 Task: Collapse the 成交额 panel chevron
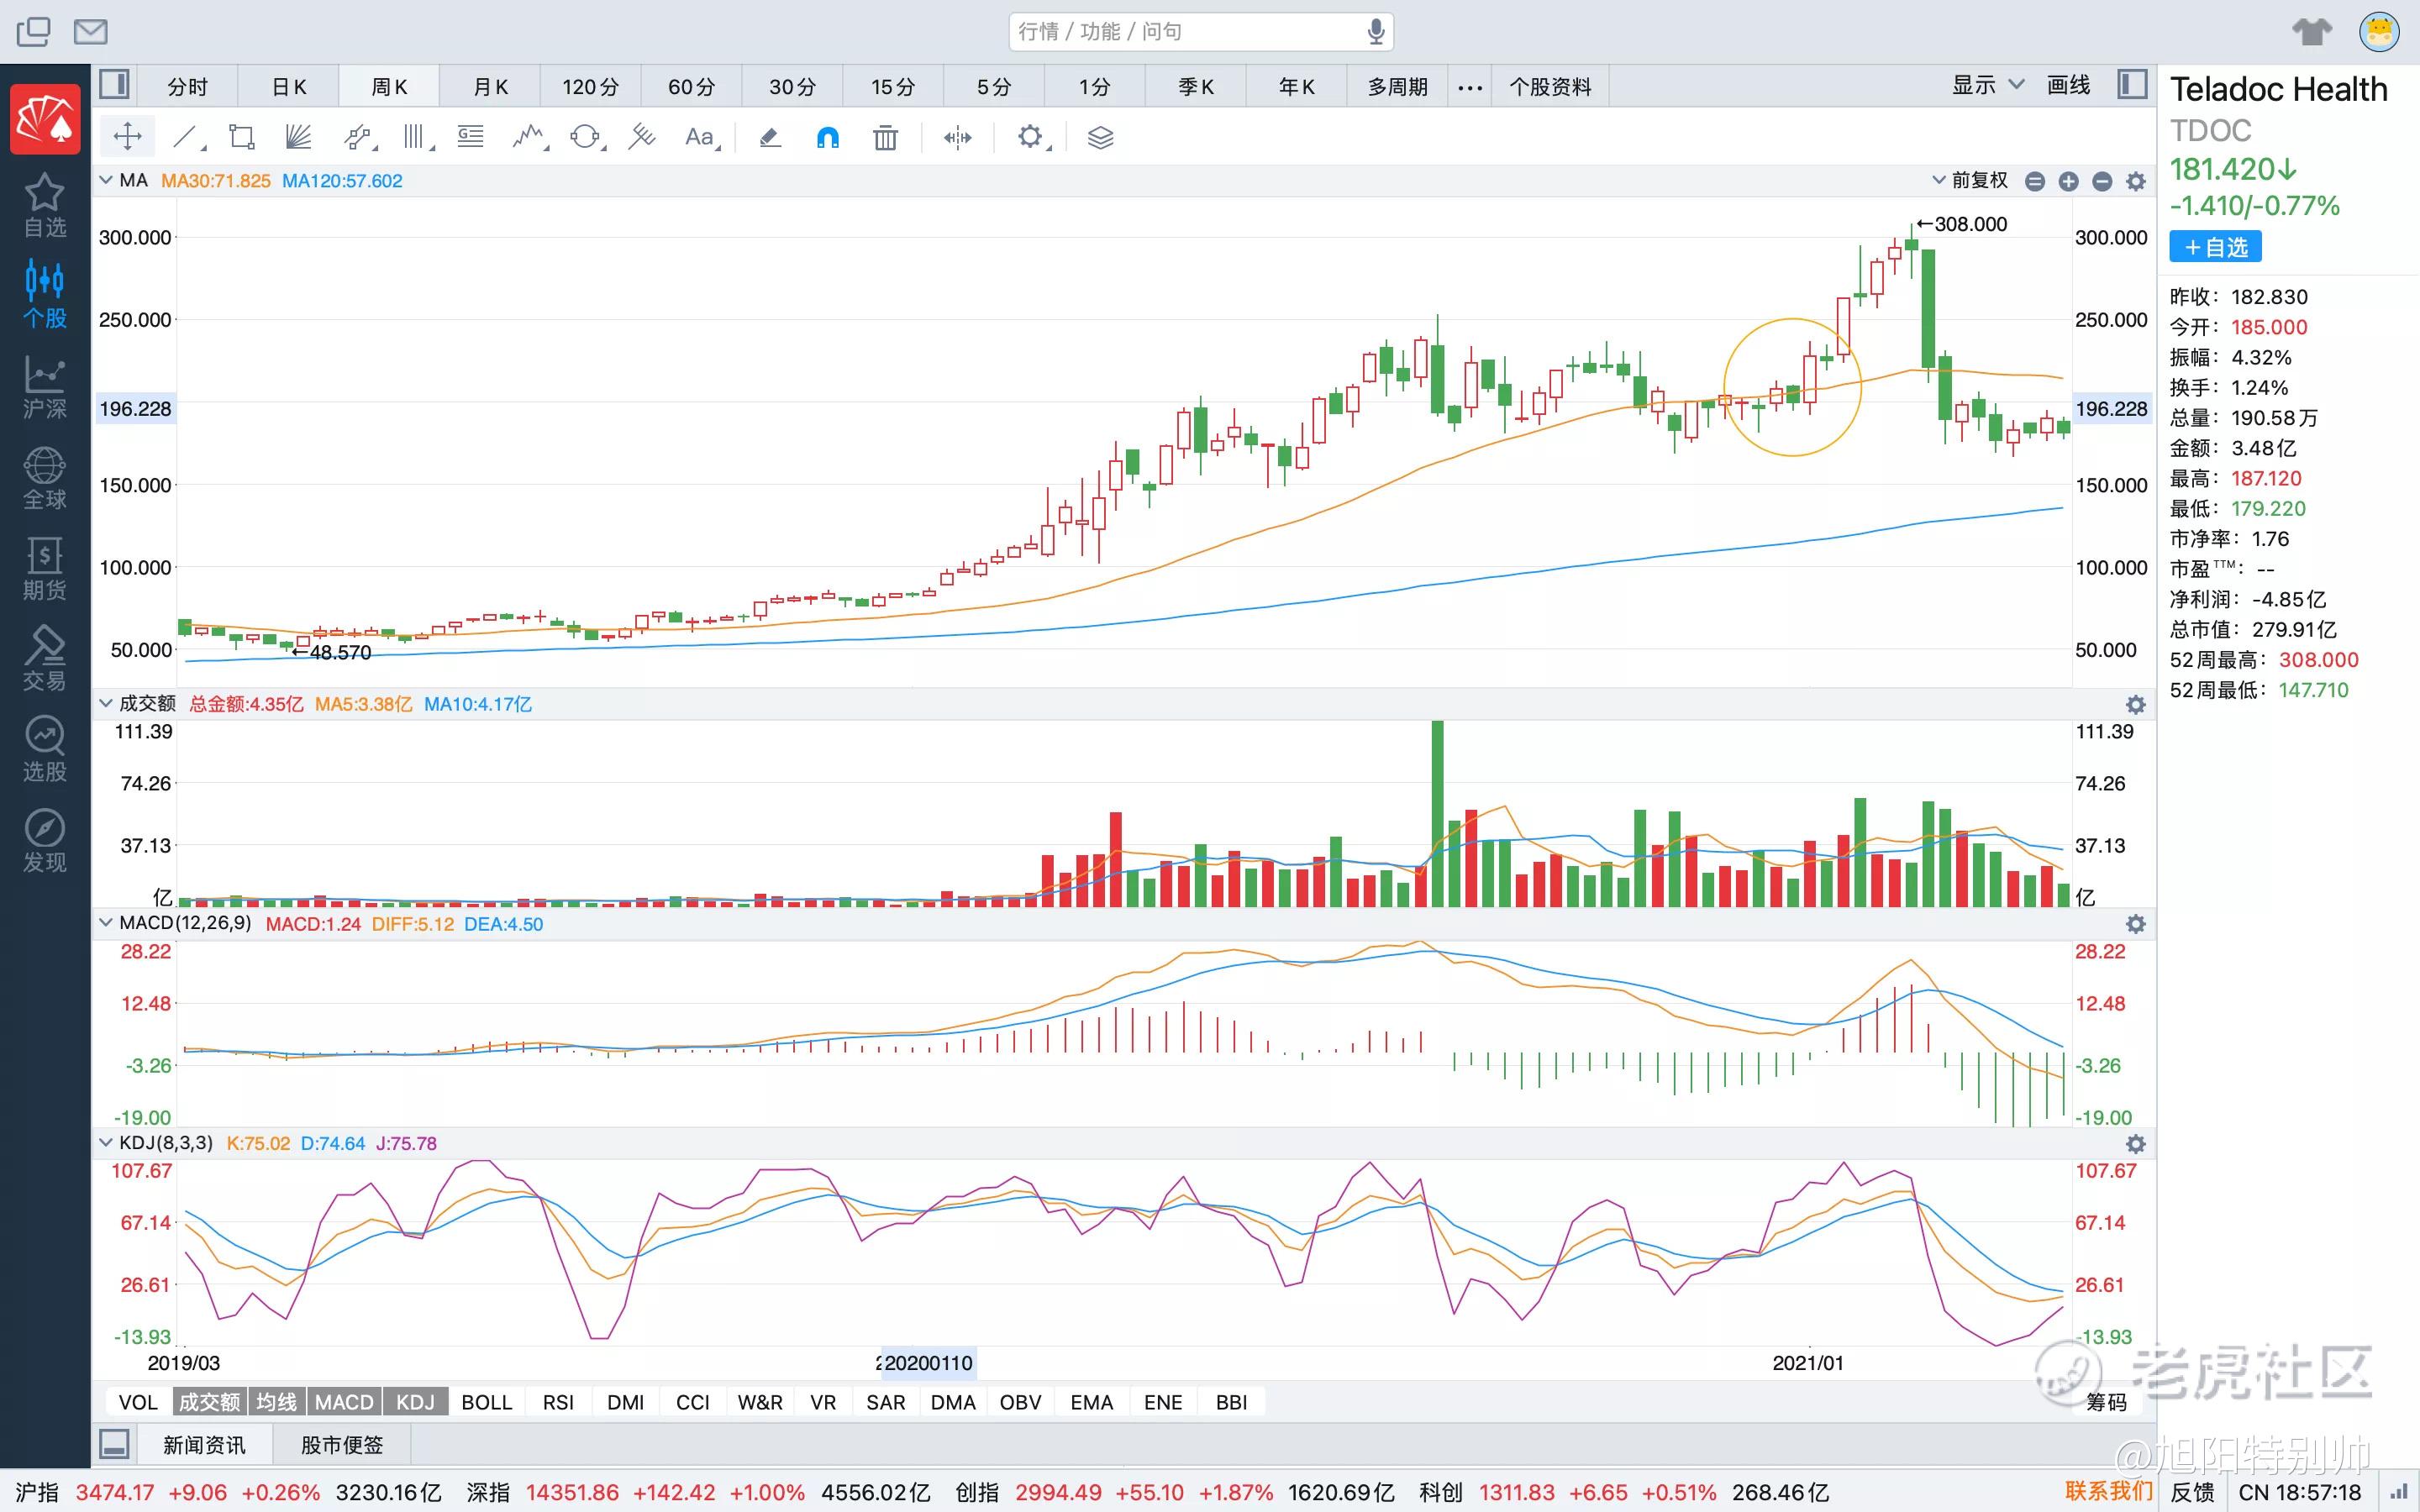pos(106,703)
